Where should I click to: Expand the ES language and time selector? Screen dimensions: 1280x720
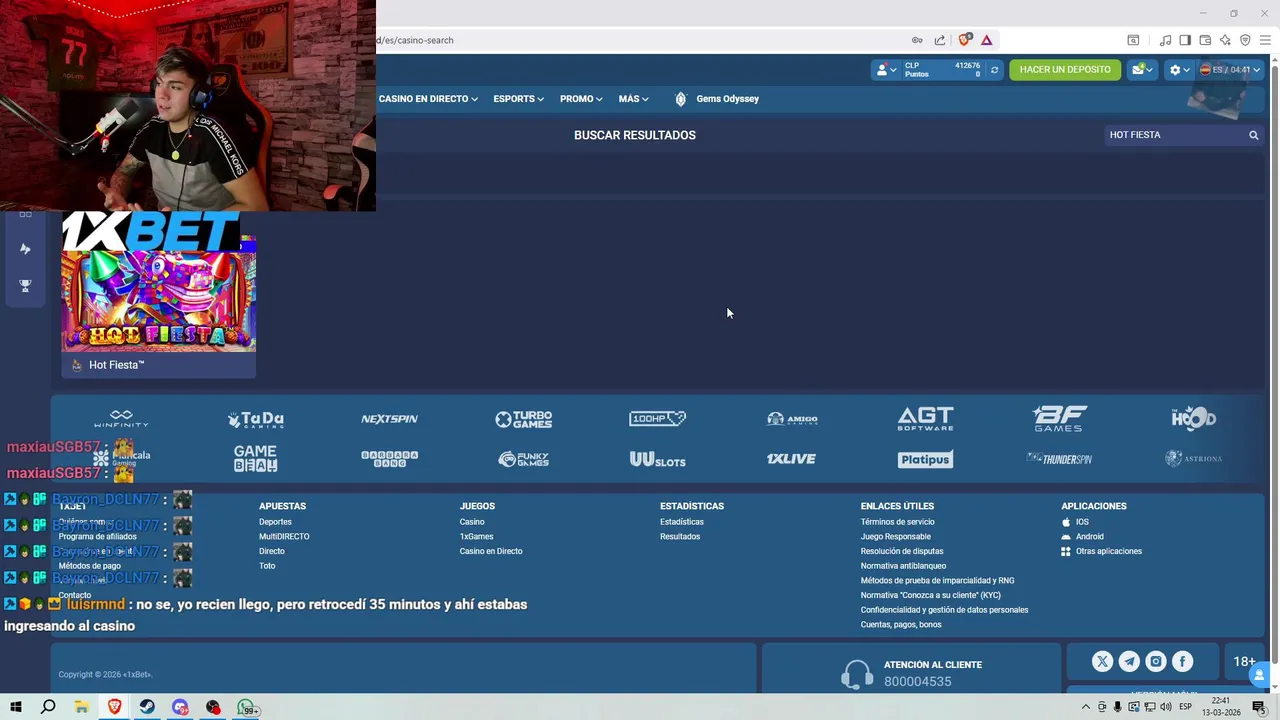tap(1231, 70)
